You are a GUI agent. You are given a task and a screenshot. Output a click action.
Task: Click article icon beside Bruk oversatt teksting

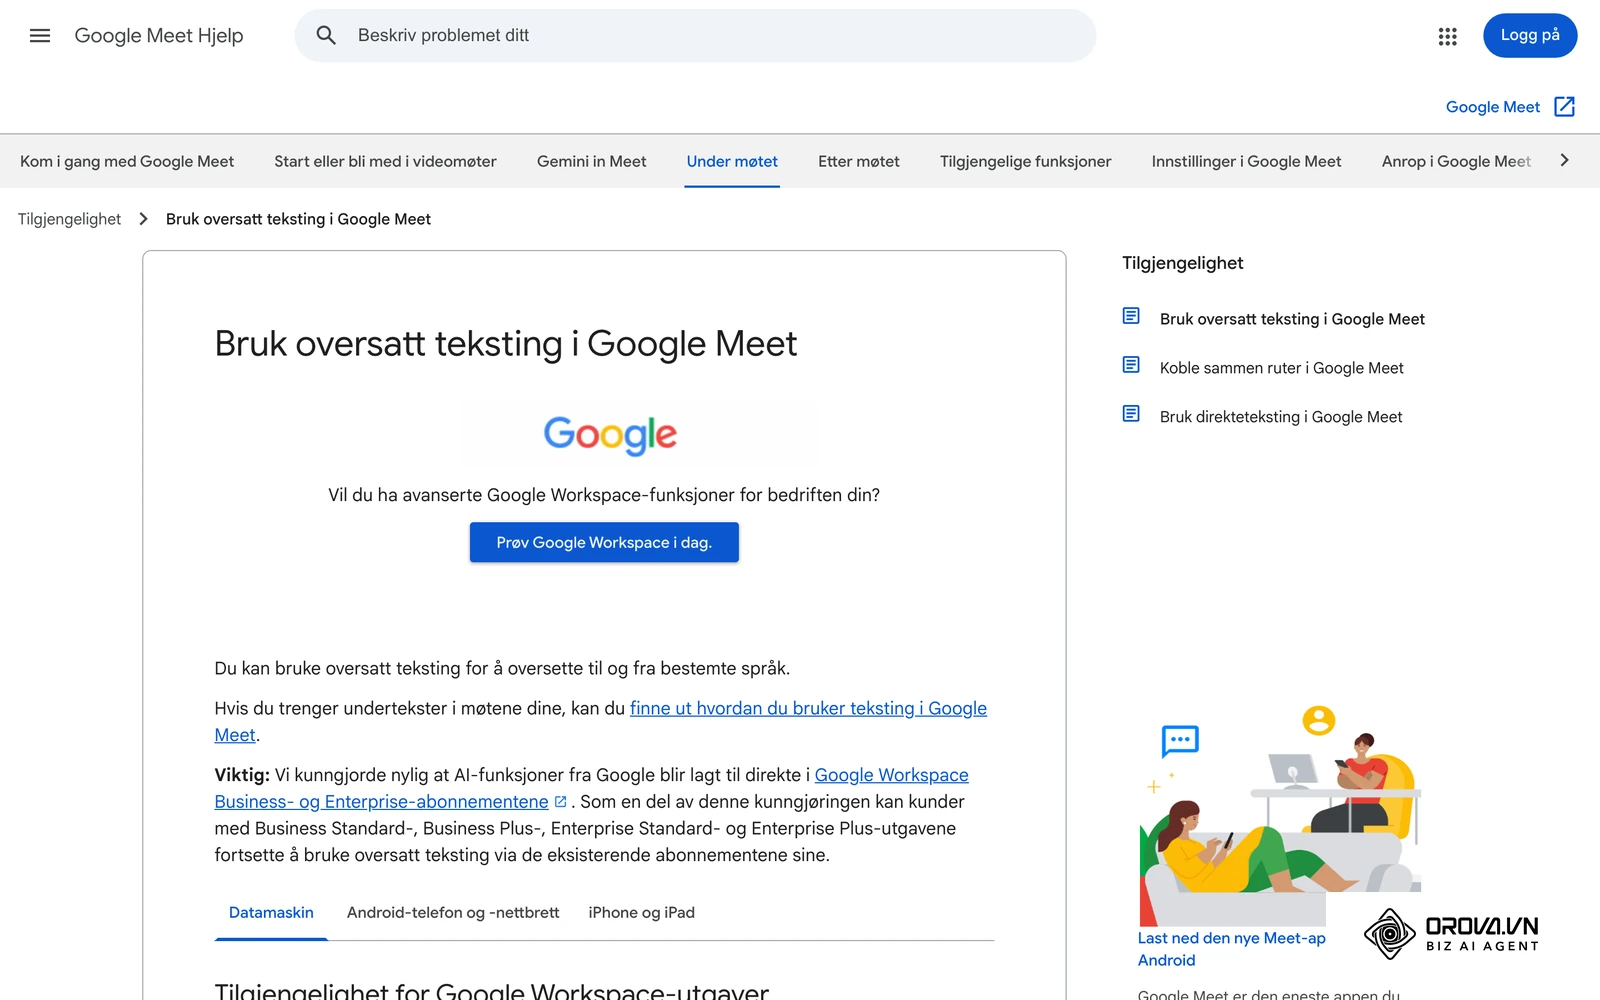(1131, 317)
